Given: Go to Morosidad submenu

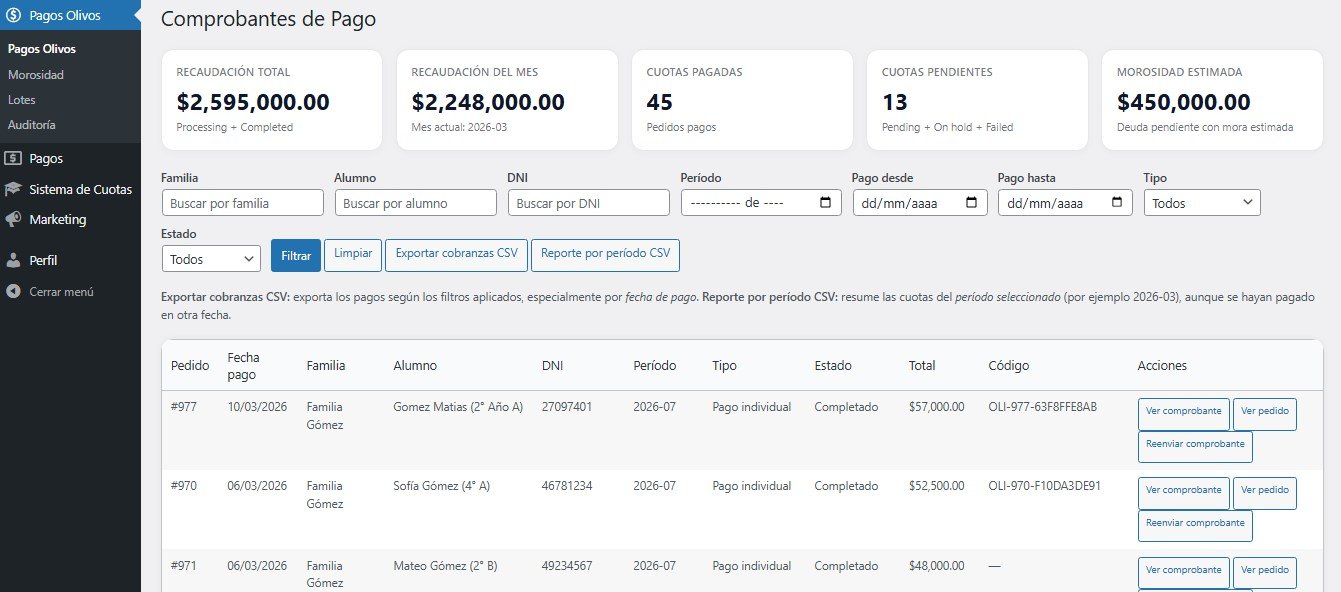Looking at the screenshot, I should click(36, 74).
